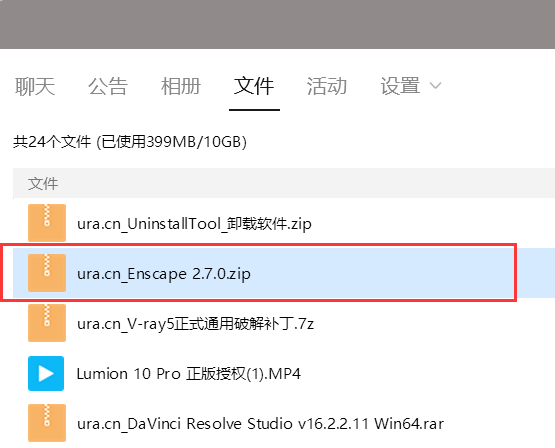Image resolution: width=555 pixels, height=448 pixels.
Task: Click the Enscape 2.7.0 zip archive icon
Action: tap(47, 273)
